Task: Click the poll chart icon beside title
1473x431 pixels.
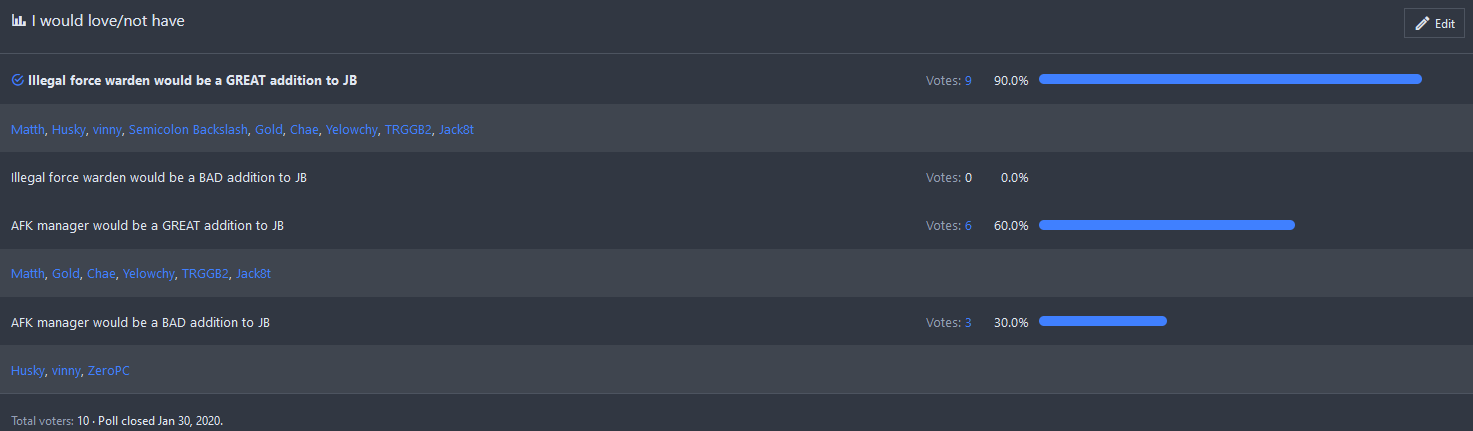Action: point(18,21)
